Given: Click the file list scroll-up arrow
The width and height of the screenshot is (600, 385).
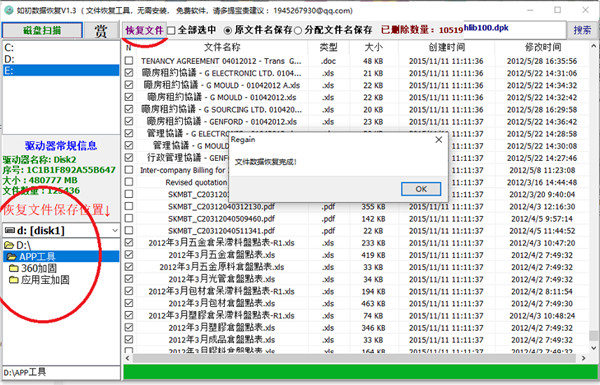Looking at the screenshot, I should pos(593,46).
